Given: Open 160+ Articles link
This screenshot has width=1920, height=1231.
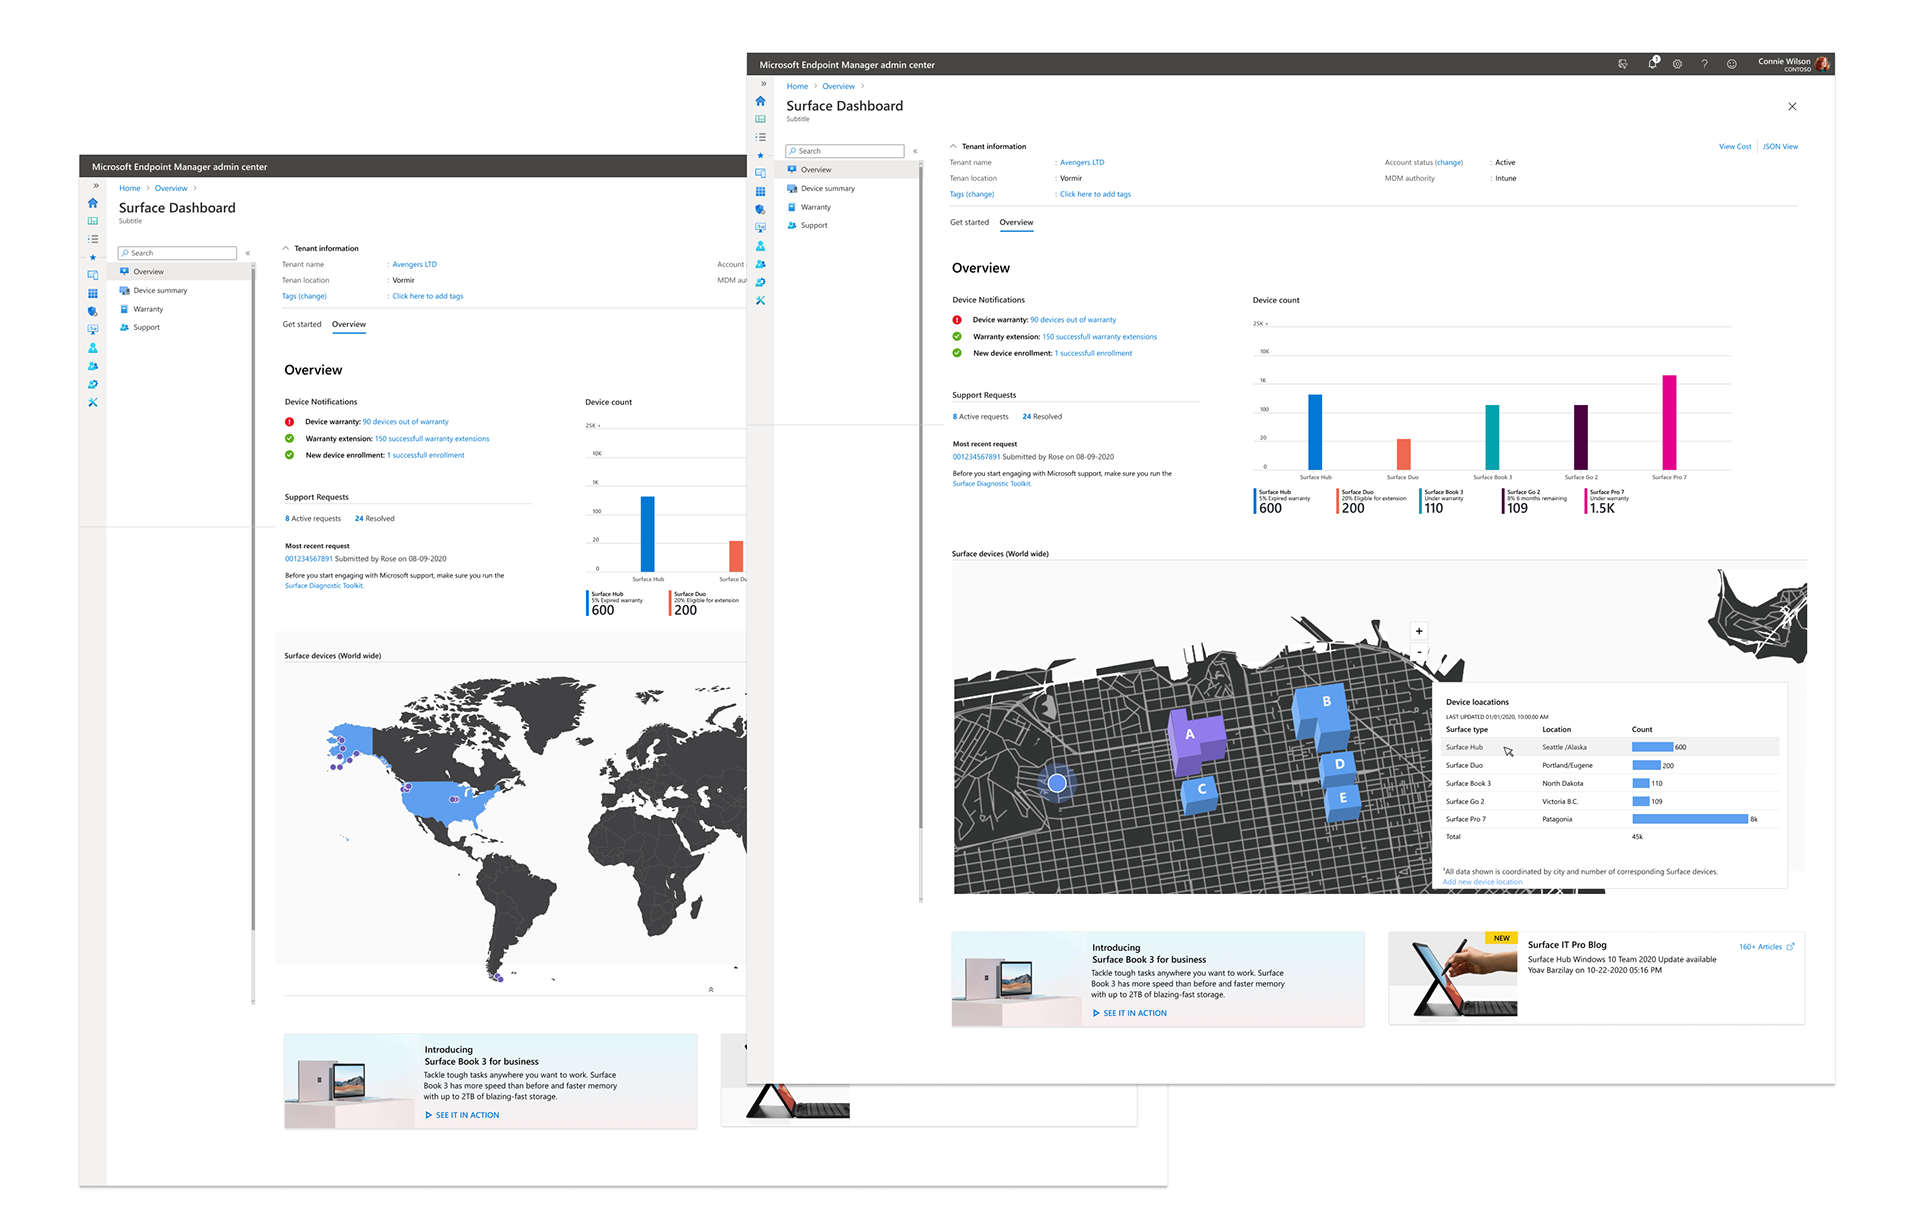Looking at the screenshot, I should tap(1766, 946).
